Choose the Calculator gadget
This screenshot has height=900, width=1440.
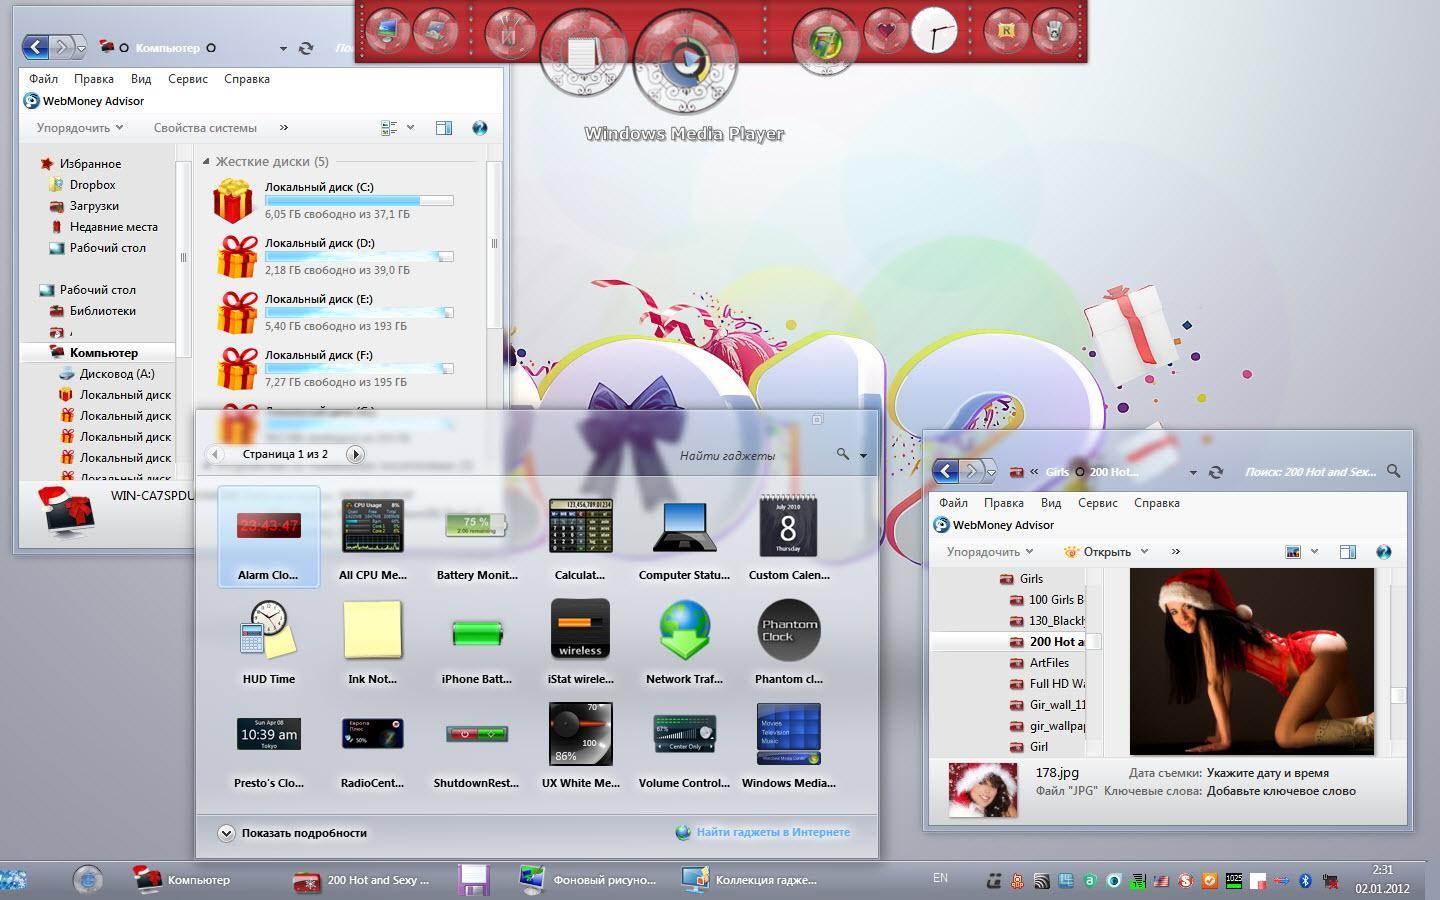580,537
